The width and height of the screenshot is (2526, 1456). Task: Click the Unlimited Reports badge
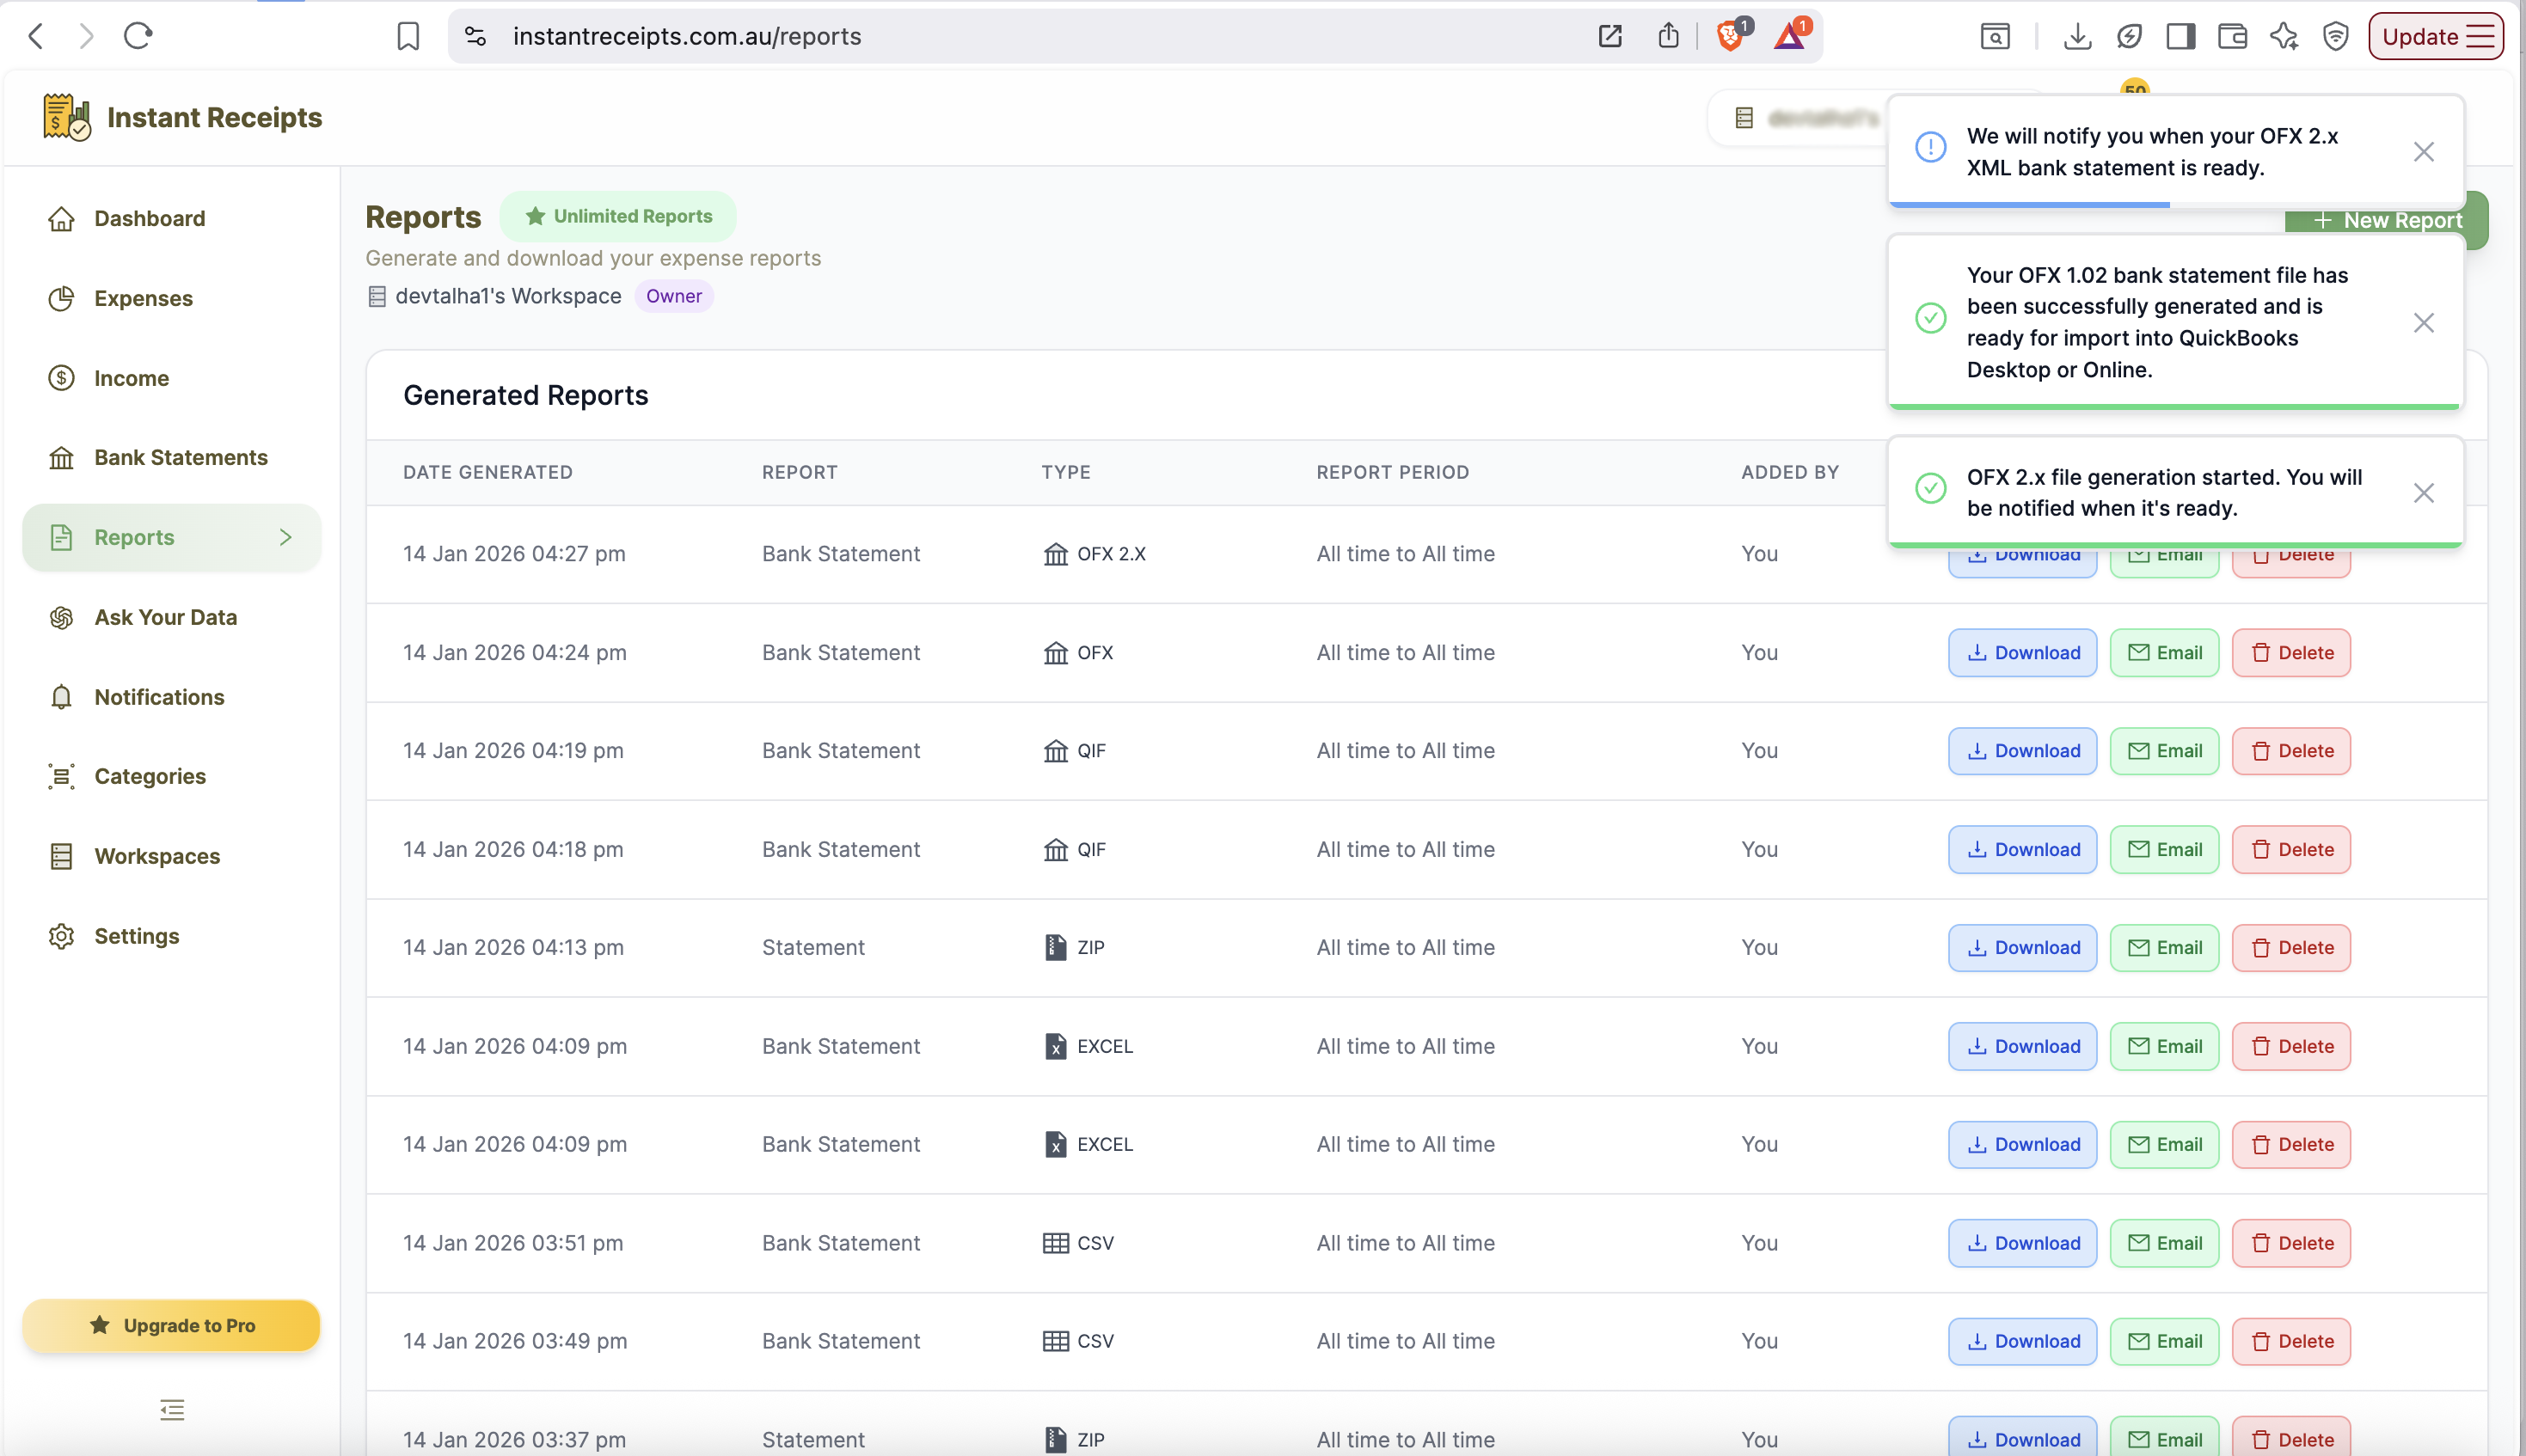click(618, 216)
